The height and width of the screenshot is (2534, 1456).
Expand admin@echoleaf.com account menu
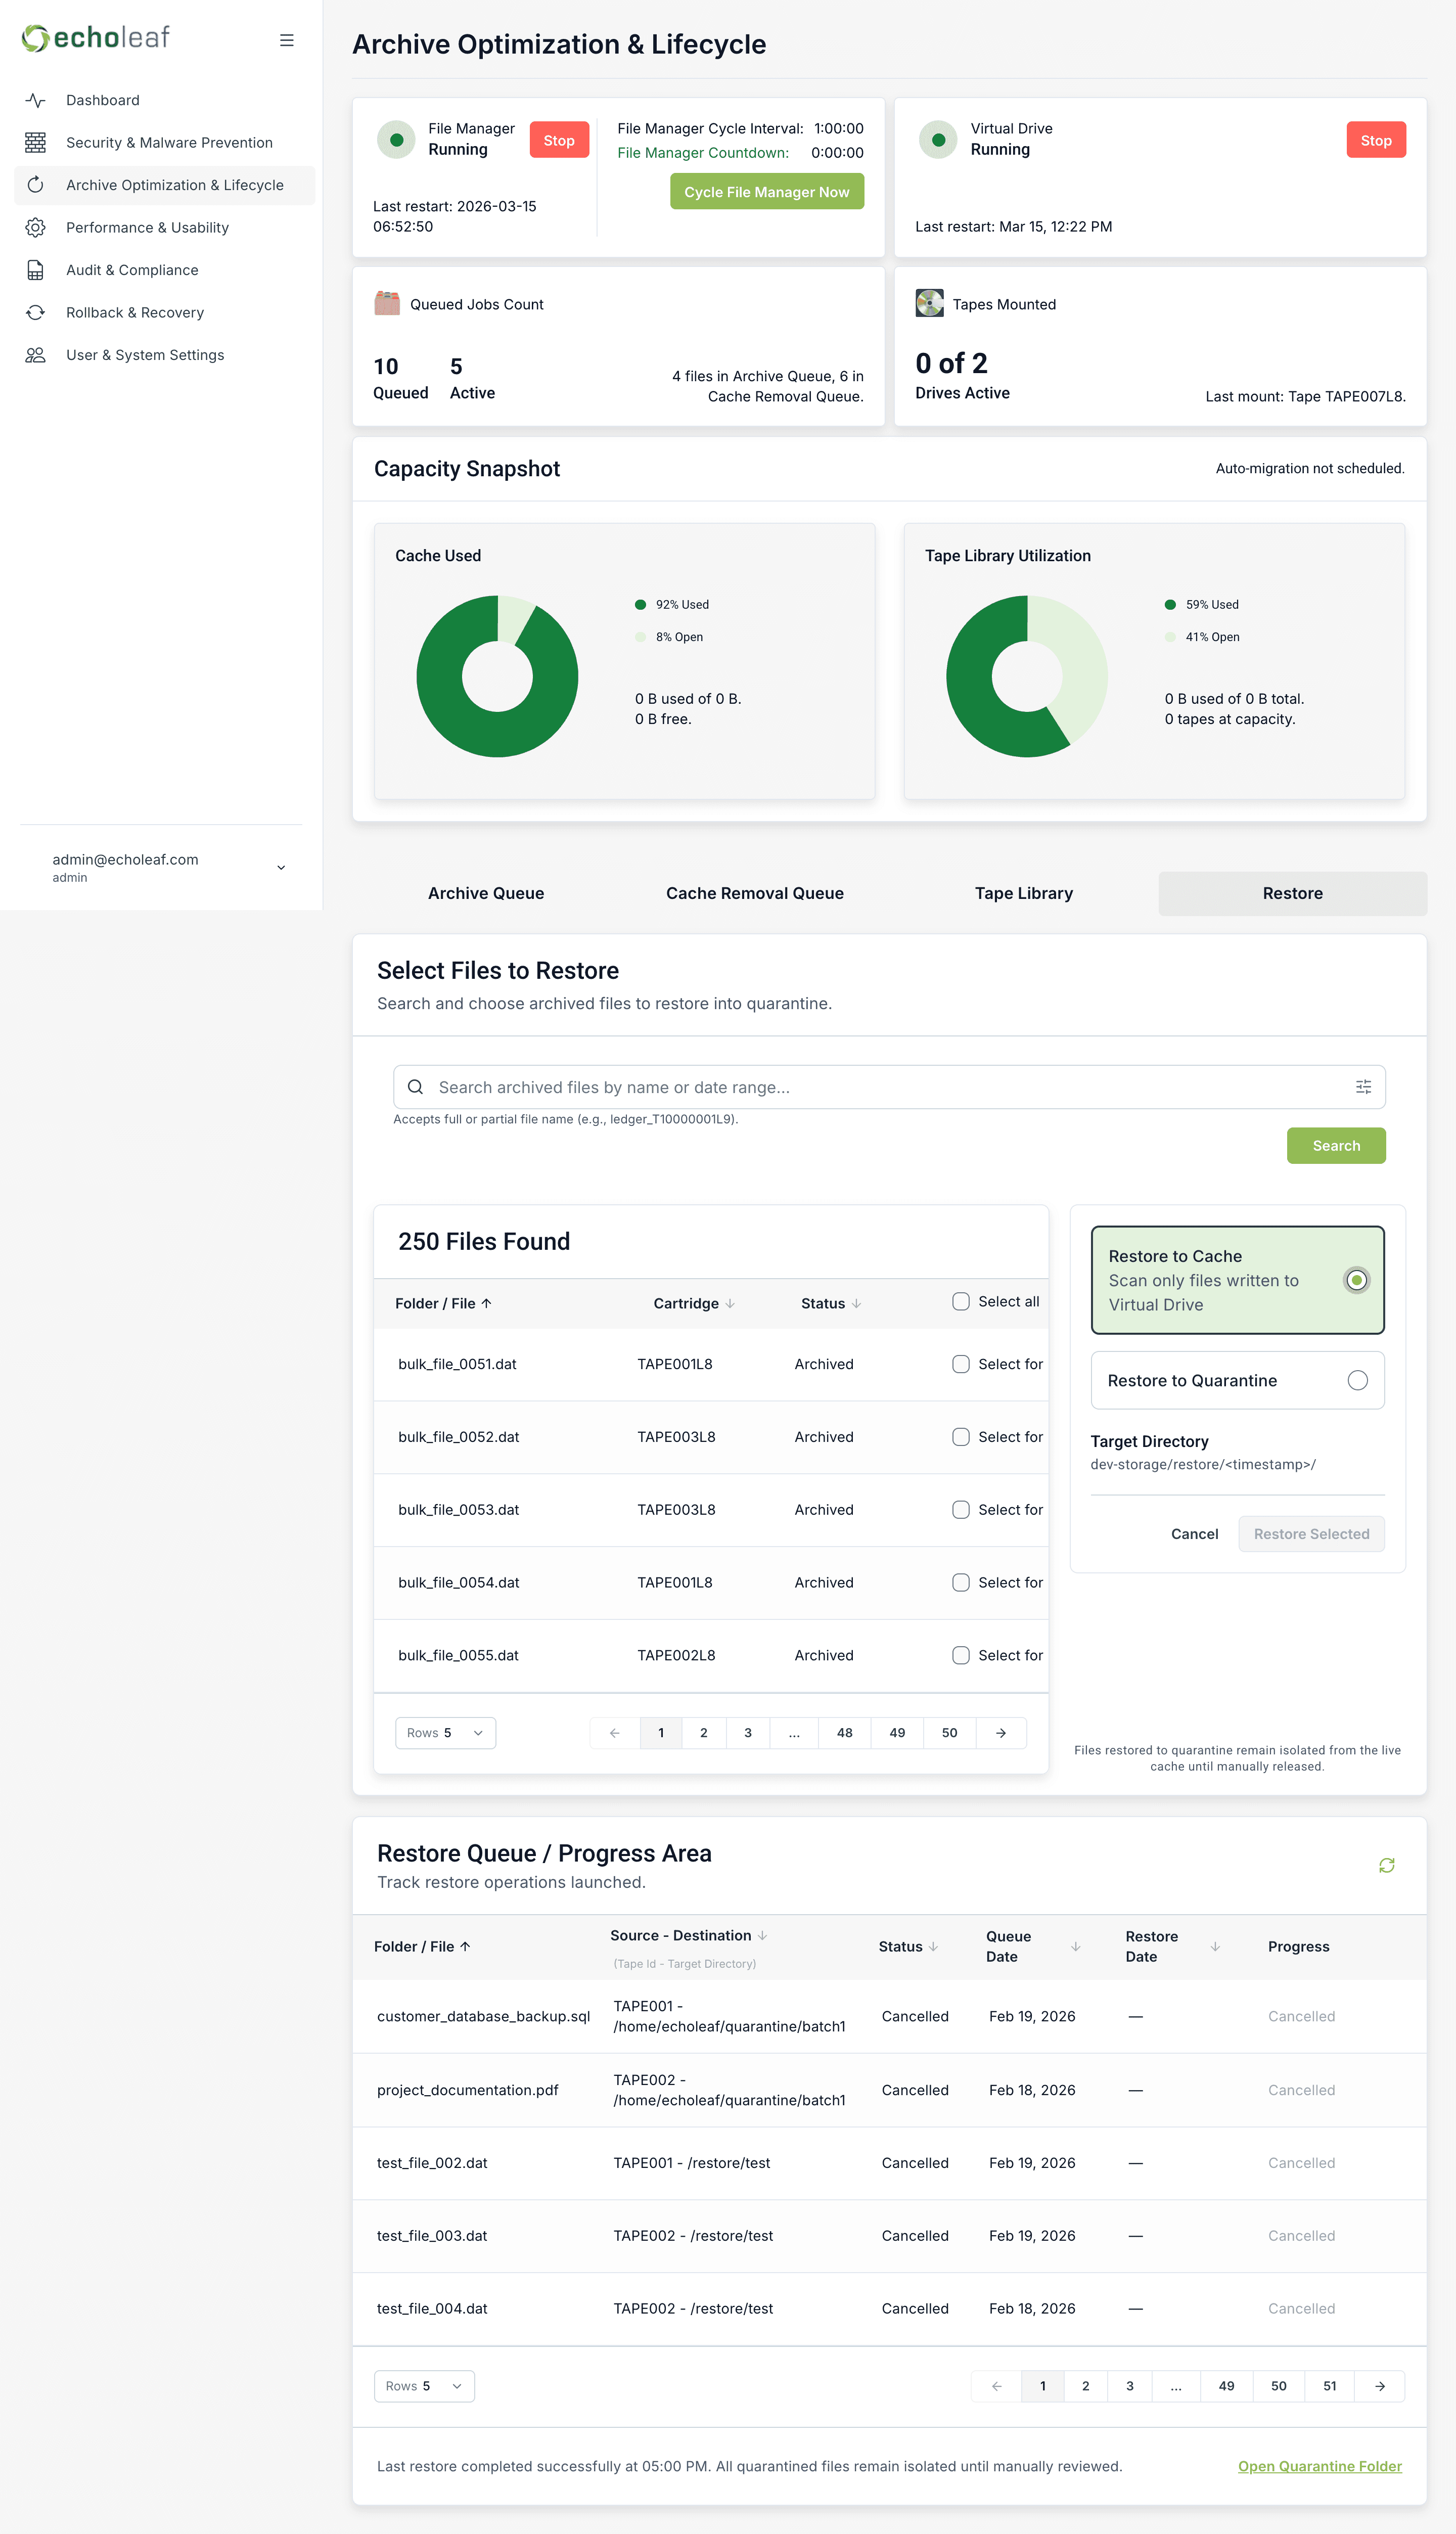(x=281, y=867)
